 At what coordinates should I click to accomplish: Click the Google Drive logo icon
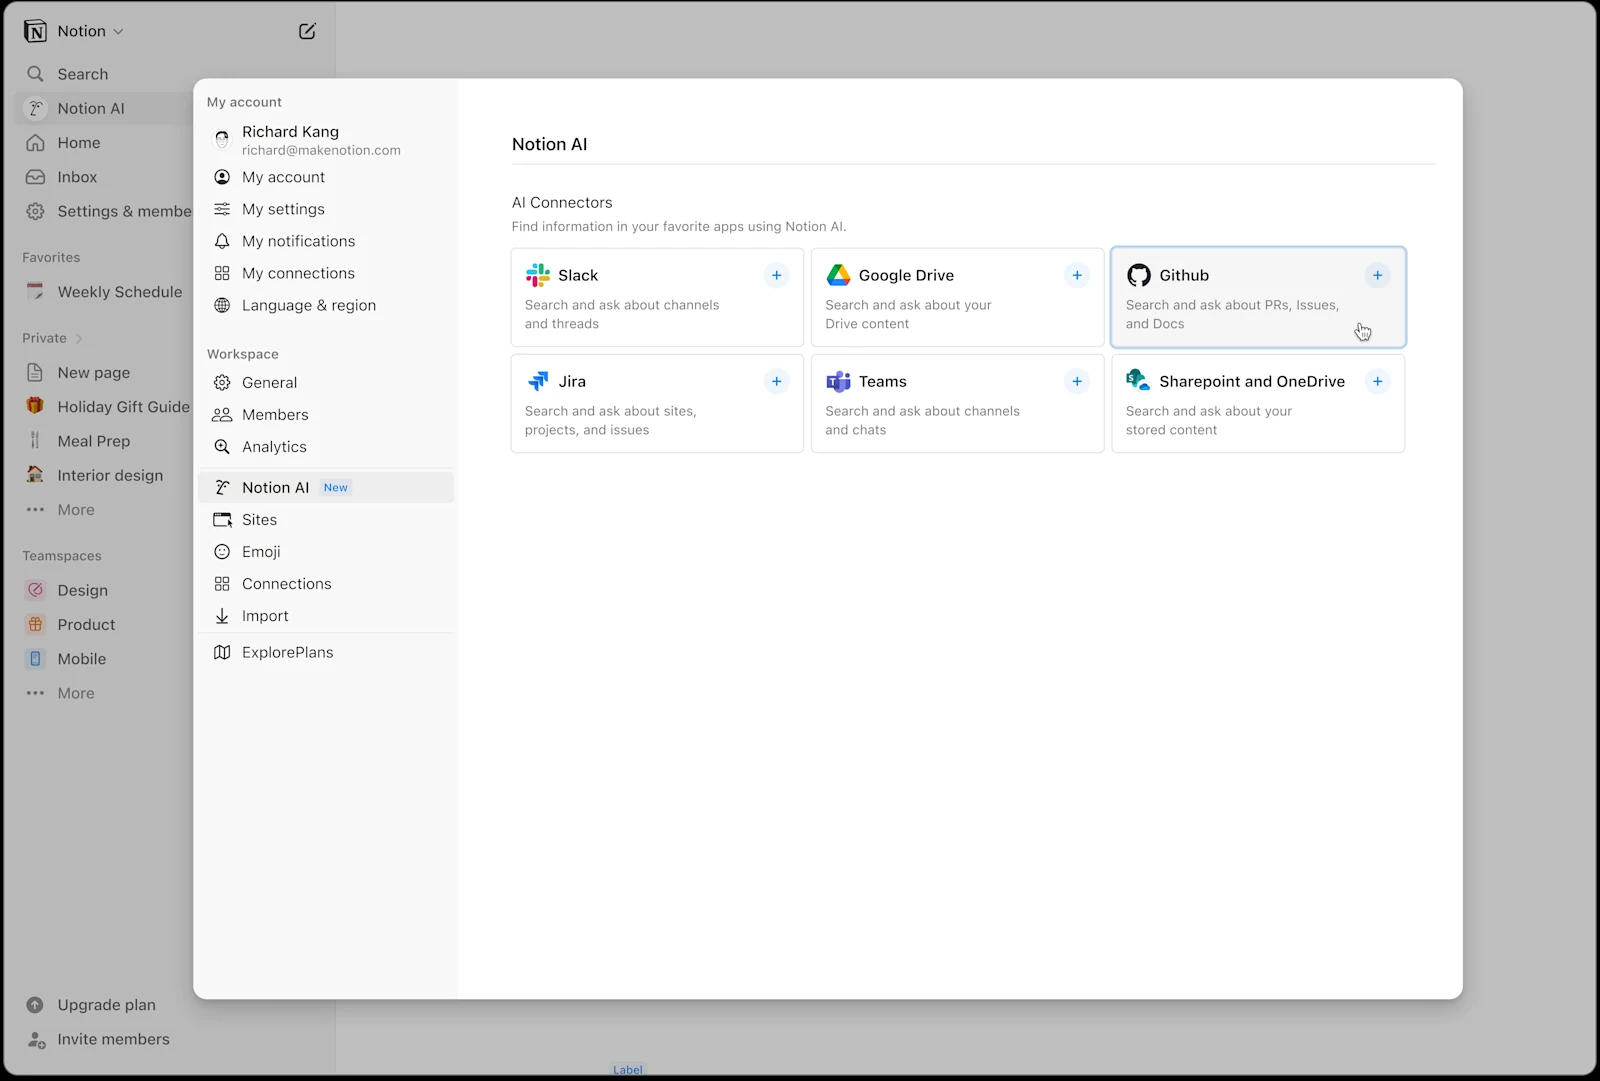[838, 275]
